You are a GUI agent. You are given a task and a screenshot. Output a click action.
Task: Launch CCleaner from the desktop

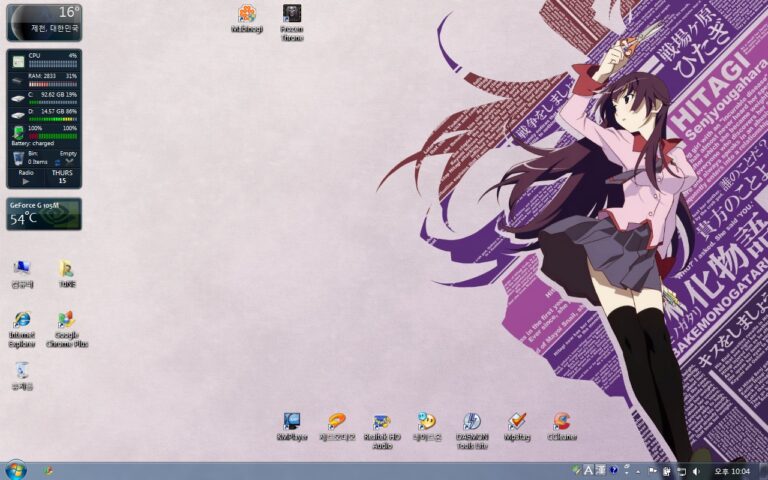(562, 426)
